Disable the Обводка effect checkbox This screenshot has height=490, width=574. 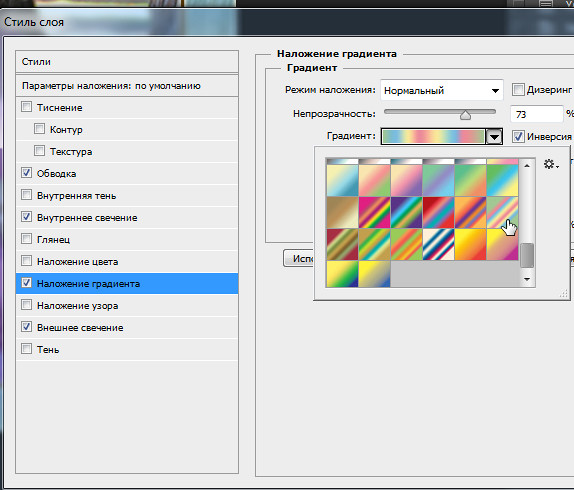[26, 173]
